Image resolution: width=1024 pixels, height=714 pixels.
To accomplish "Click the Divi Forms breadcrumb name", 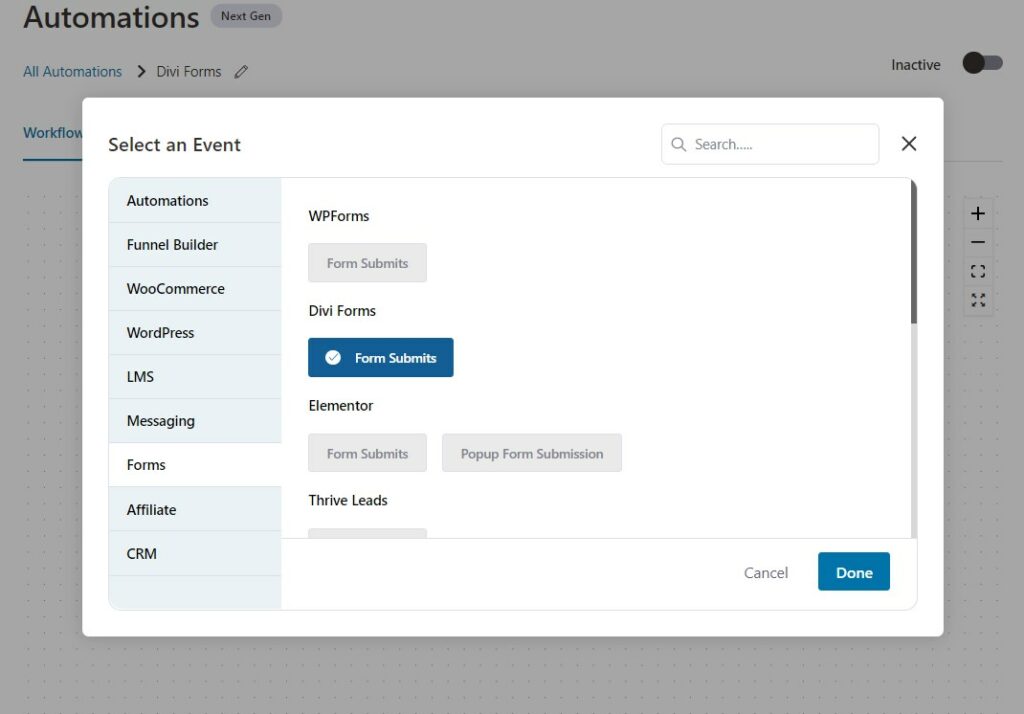I will click(x=189, y=72).
